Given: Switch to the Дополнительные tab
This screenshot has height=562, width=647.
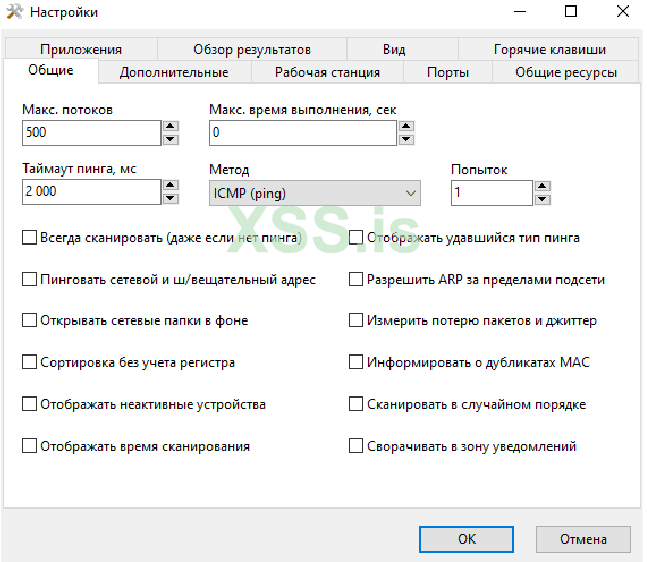Looking at the screenshot, I should click(x=174, y=73).
